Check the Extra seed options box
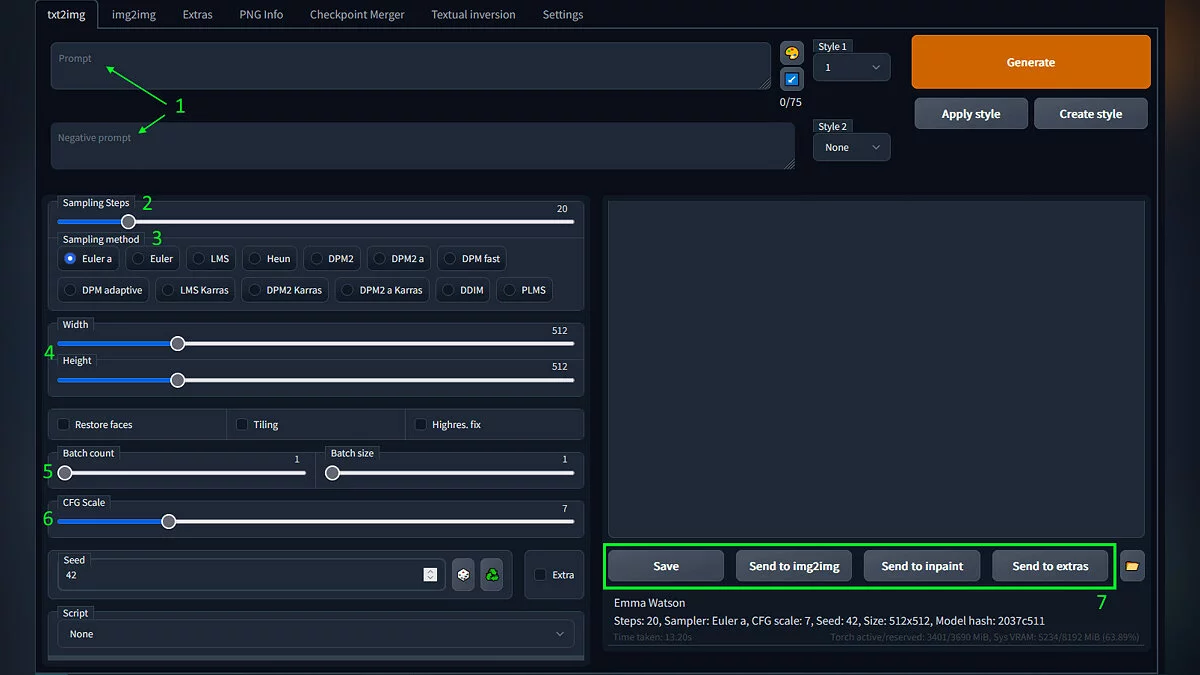Viewport: 1200px width, 675px height. coord(541,575)
